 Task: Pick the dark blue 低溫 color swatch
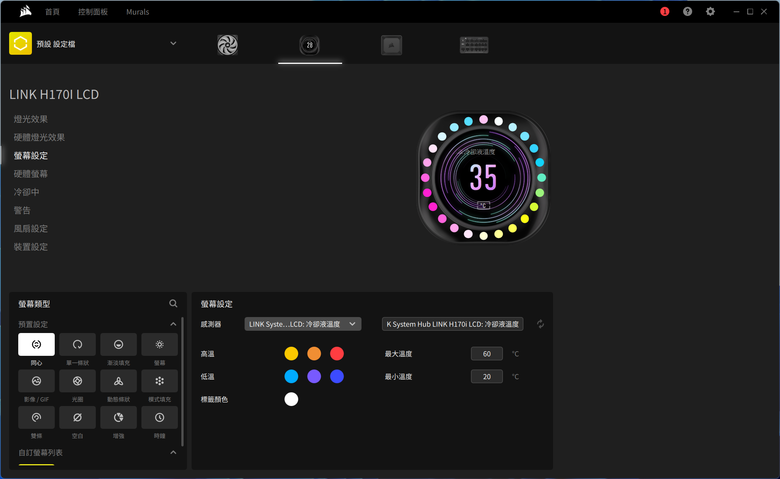(337, 377)
